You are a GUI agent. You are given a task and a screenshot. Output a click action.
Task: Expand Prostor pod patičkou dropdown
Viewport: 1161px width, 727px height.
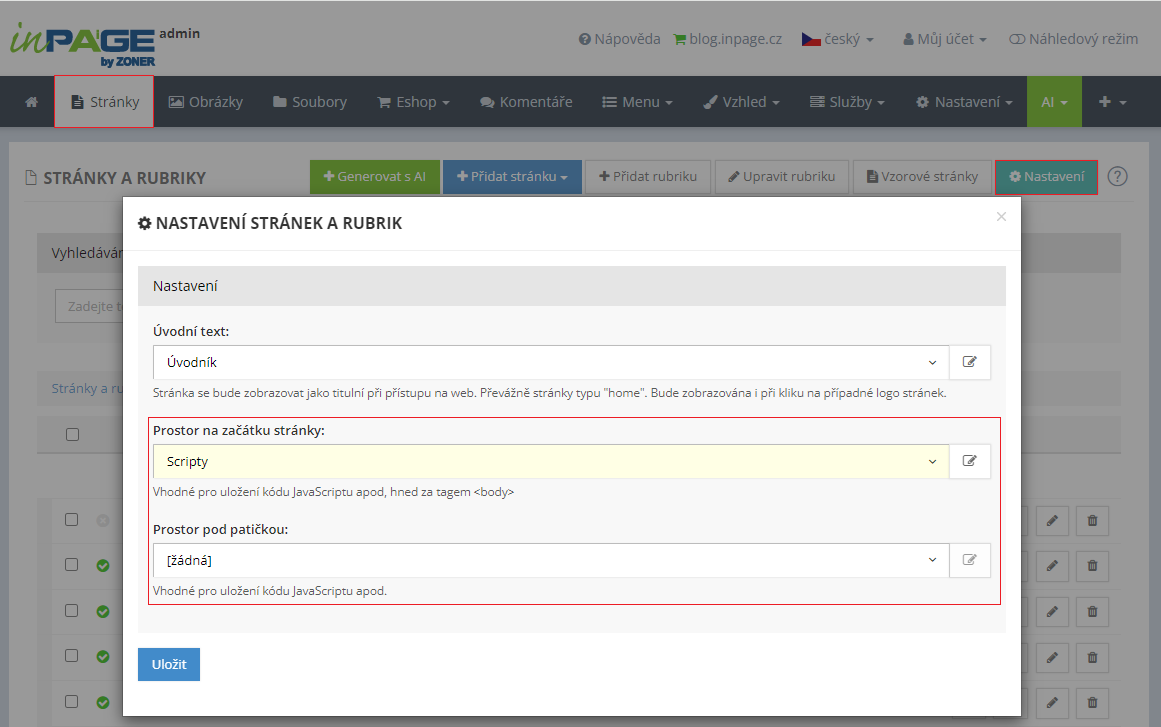pyautogui.click(x=550, y=560)
